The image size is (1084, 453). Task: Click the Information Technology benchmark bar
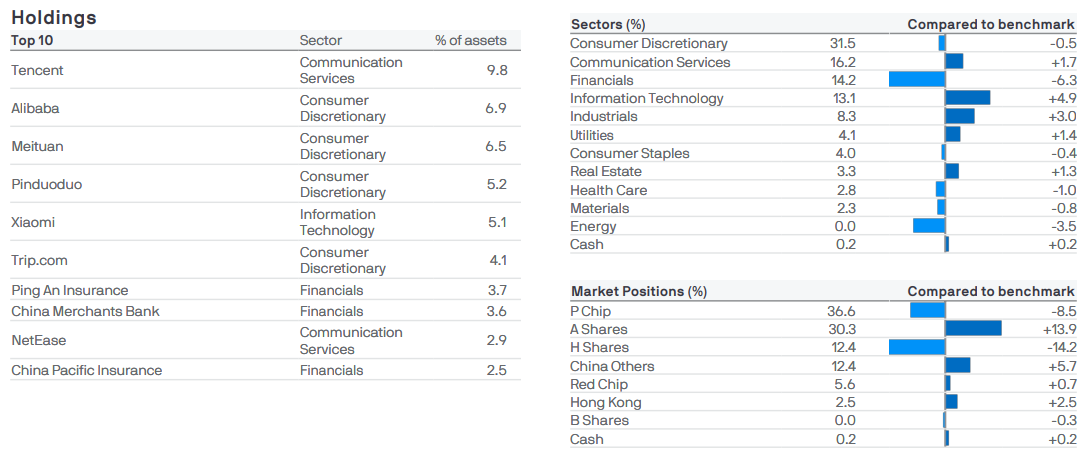point(967,98)
